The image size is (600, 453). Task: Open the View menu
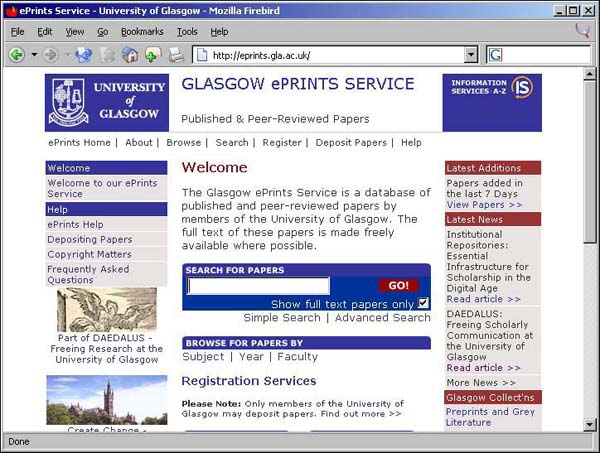[75, 32]
